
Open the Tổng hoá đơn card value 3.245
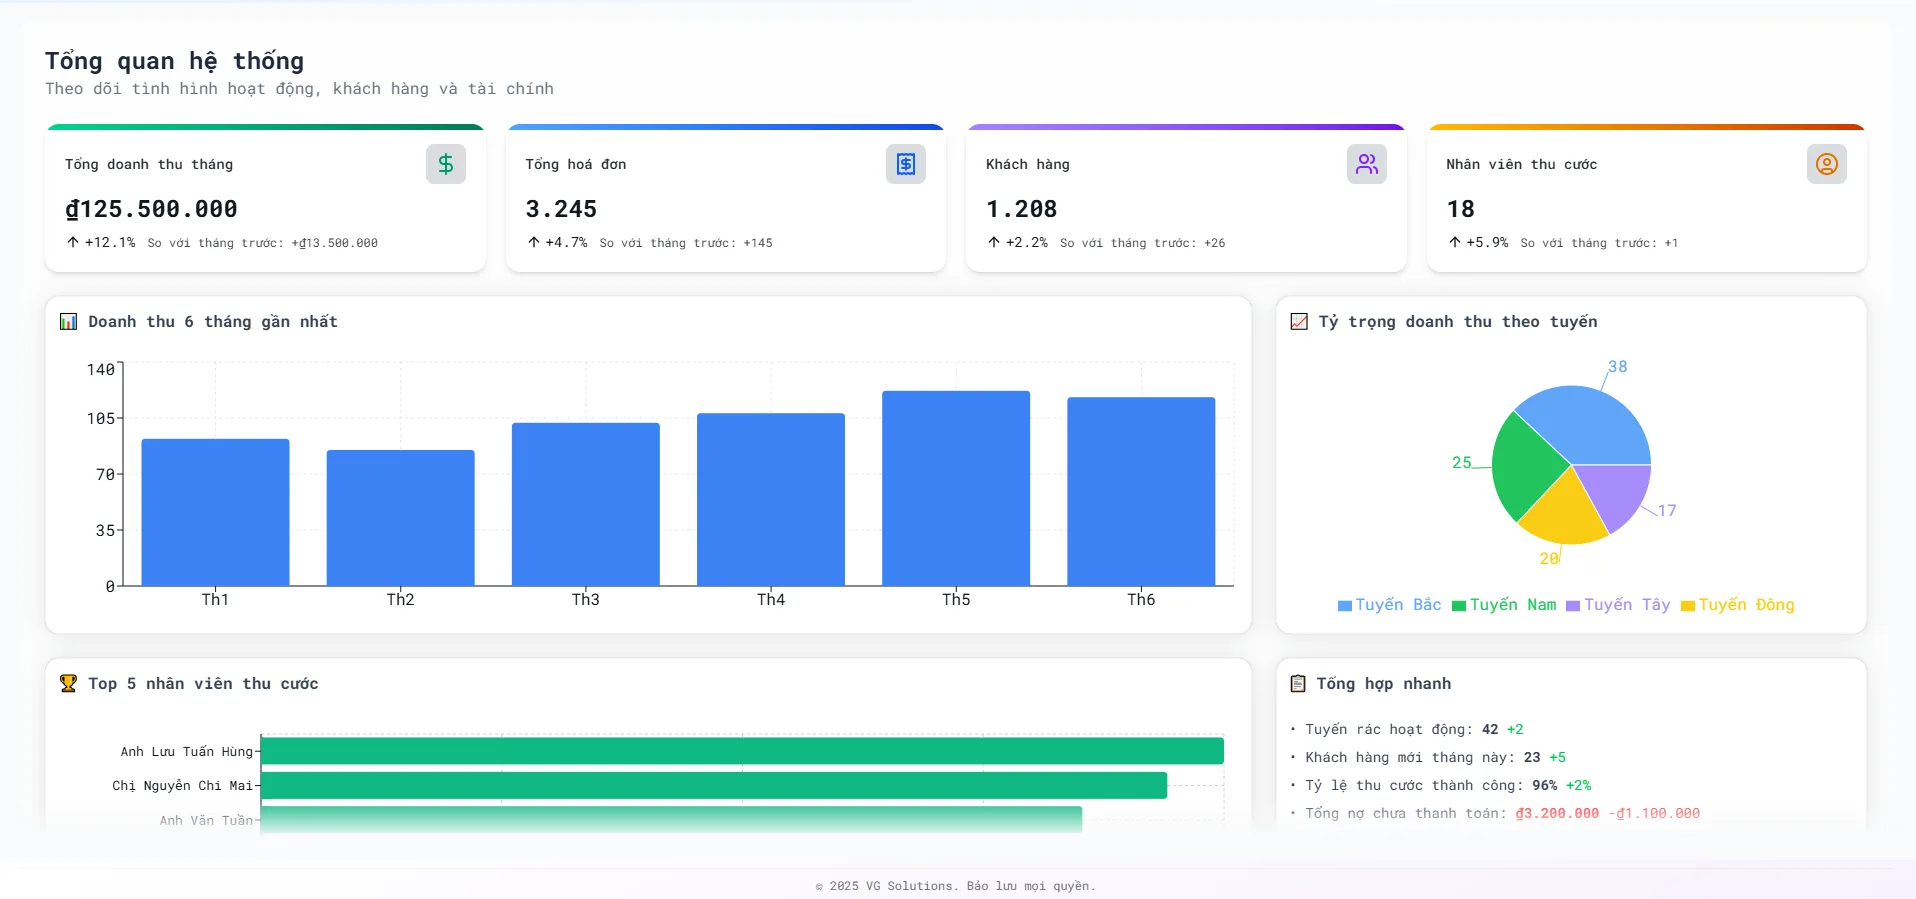point(561,209)
